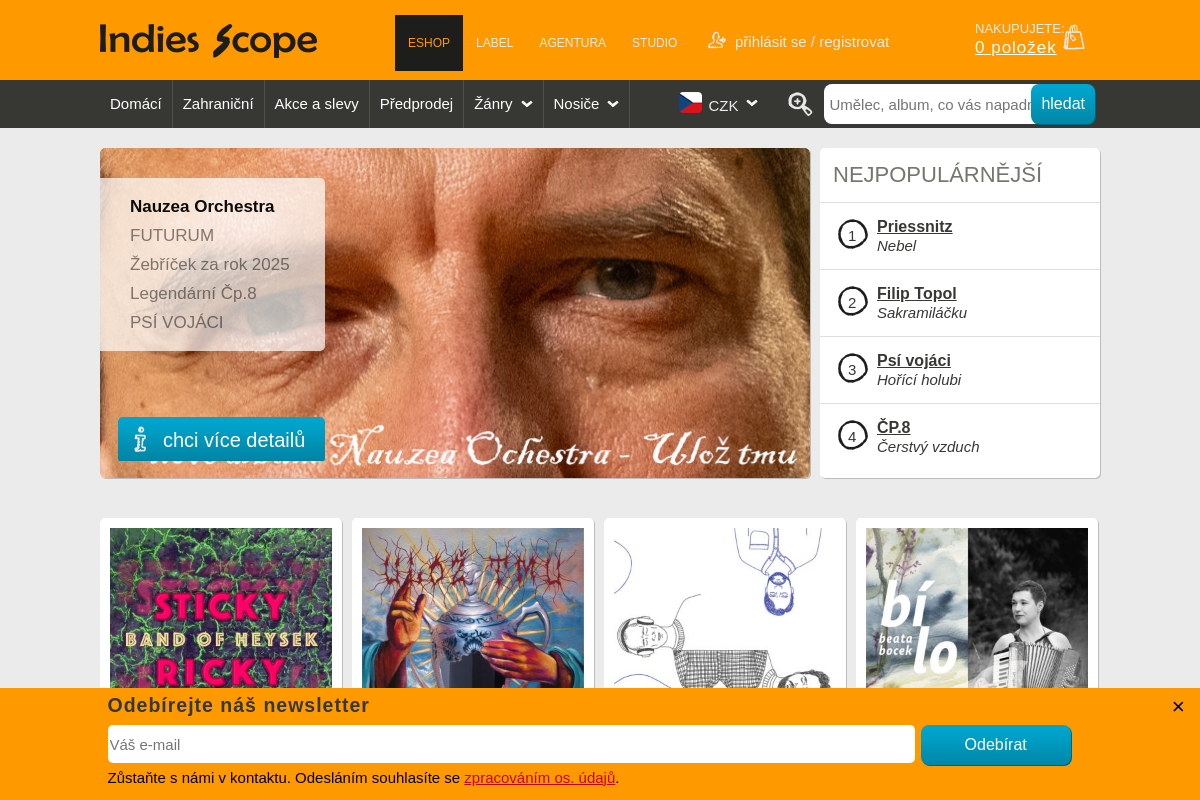Click the Czech flag currency icon
This screenshot has width=1200, height=800.
(691, 103)
